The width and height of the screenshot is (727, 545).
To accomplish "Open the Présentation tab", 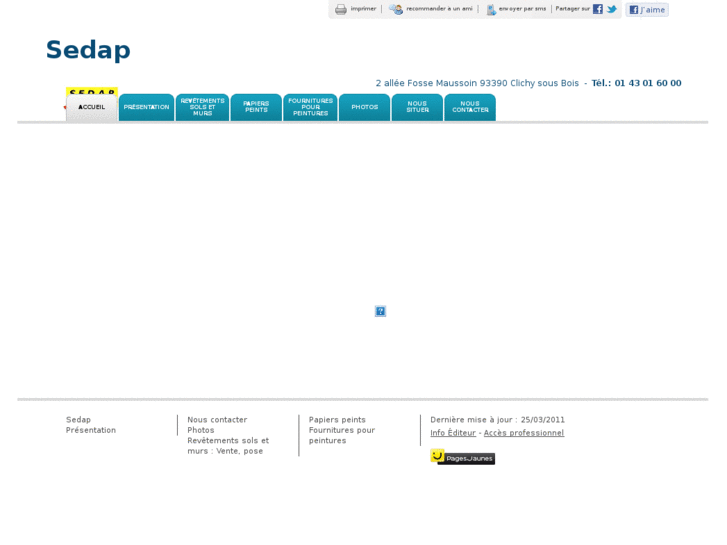I will pos(147,108).
